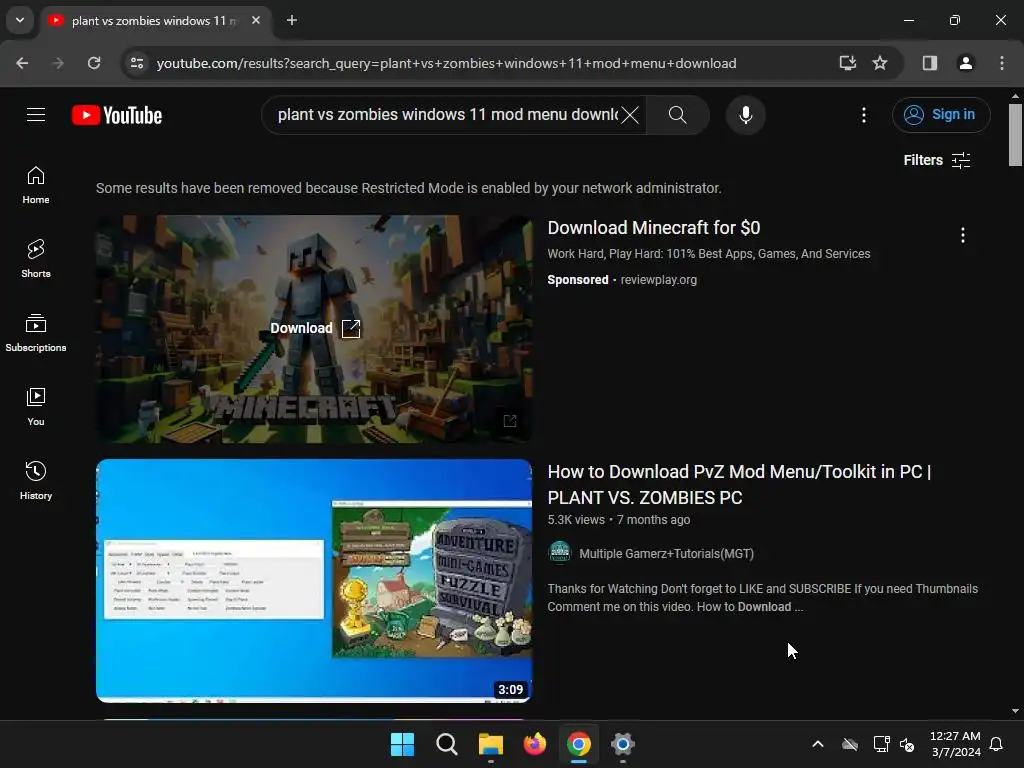Start voice search with the microphone
Viewport: 1024px width, 768px height.
[745, 115]
